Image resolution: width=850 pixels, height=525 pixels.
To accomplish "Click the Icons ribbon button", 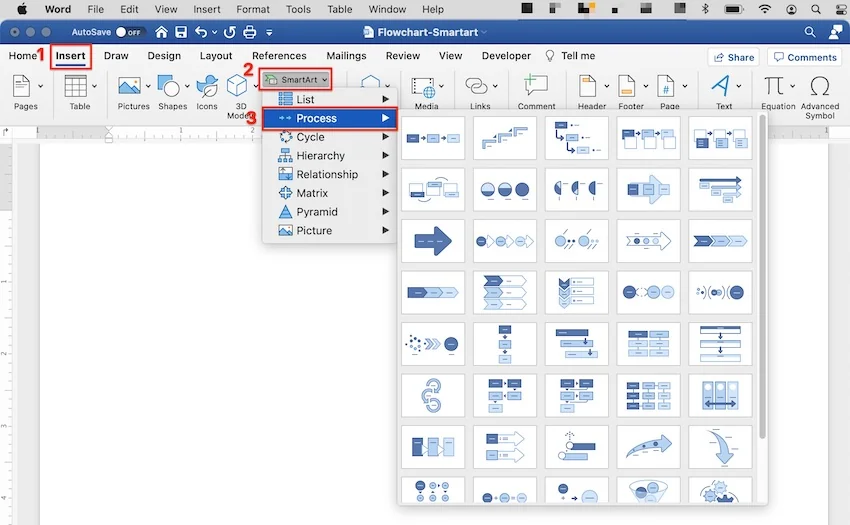I will [x=207, y=86].
